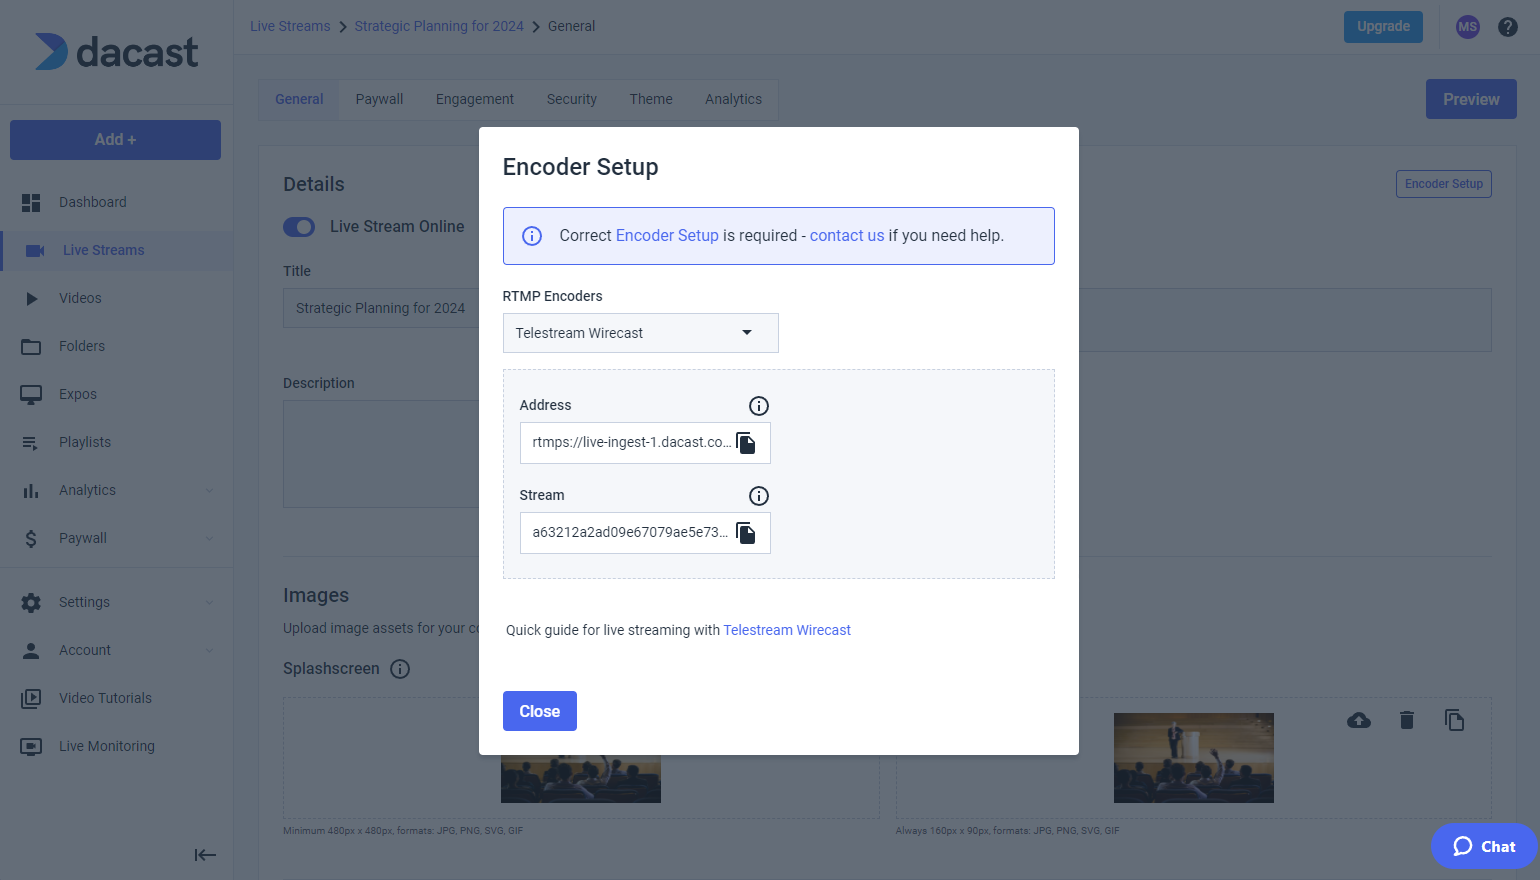This screenshot has width=1540, height=880.
Task: Copy the Address URL using the copy icon
Action: 745,442
